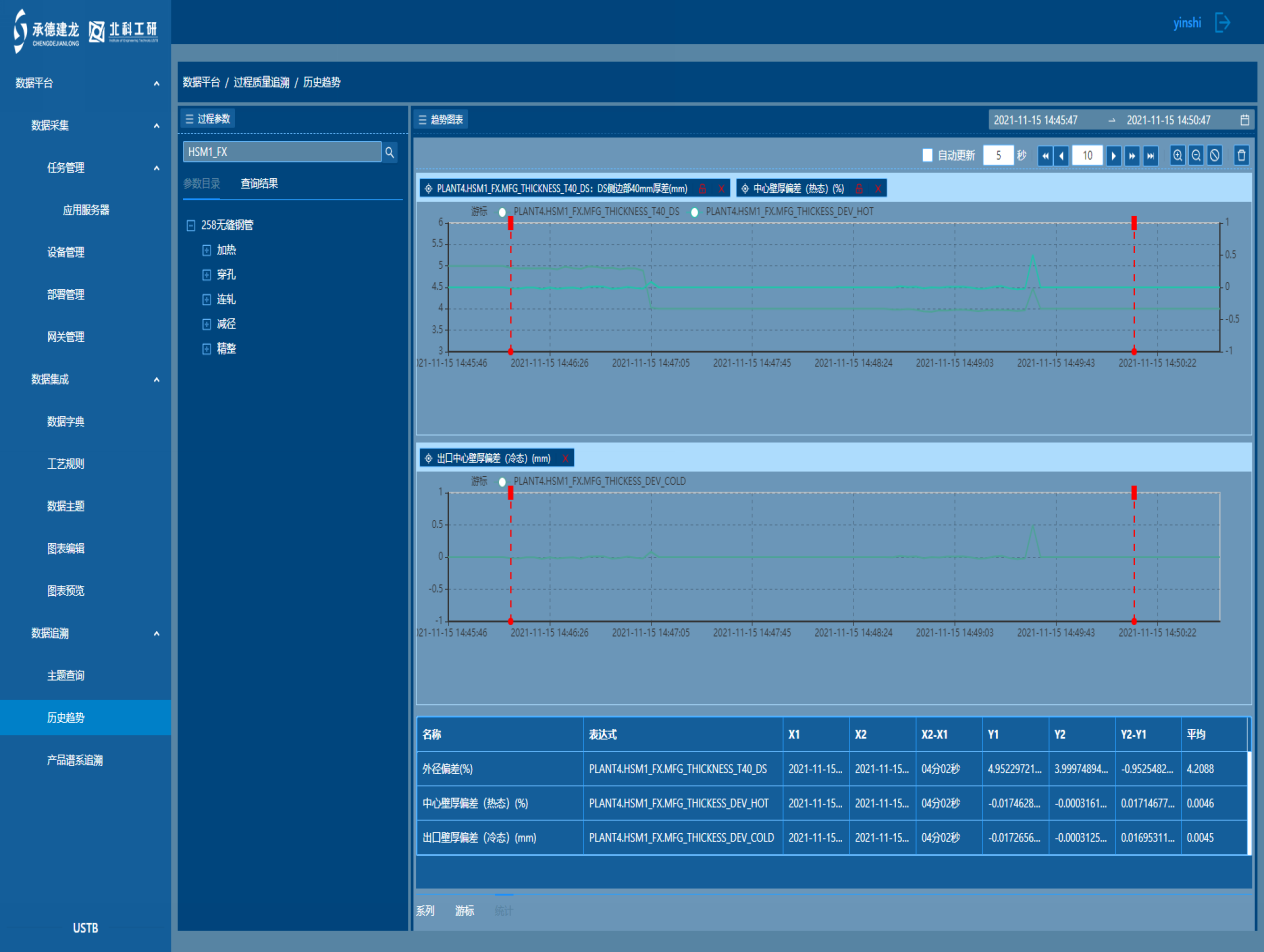Click the trash delete icon in toolbar
Screen dimensions: 1264x952
(x=1241, y=155)
